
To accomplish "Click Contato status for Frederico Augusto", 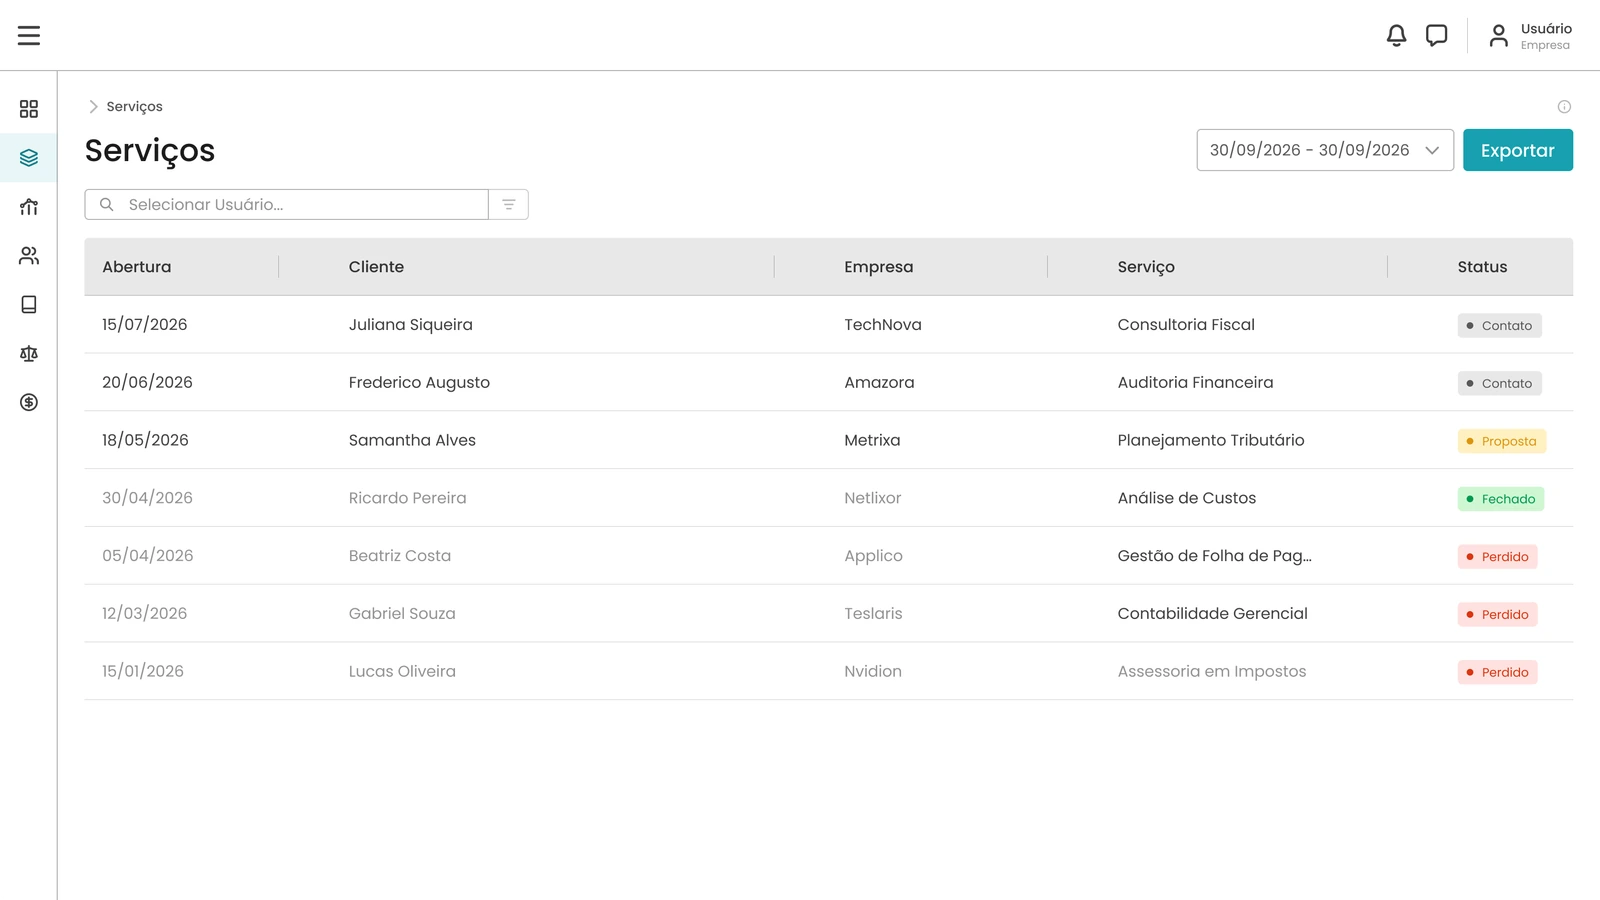I will (1499, 383).
